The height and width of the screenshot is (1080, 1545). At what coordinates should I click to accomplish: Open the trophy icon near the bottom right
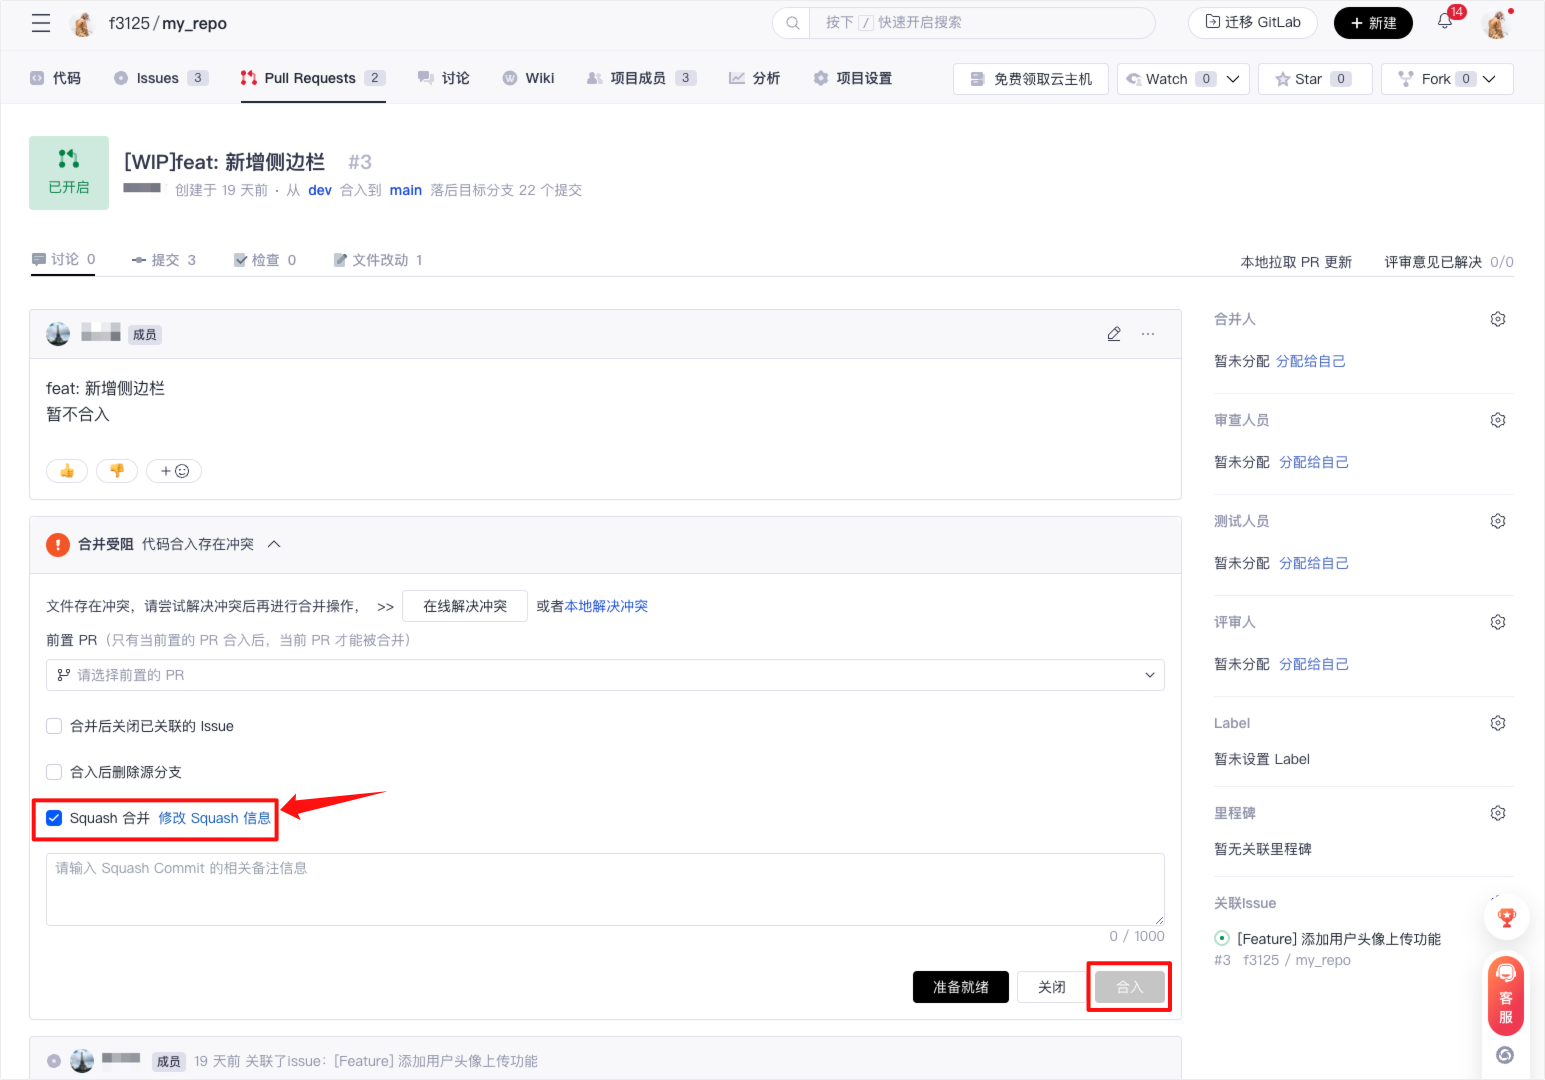(1507, 916)
